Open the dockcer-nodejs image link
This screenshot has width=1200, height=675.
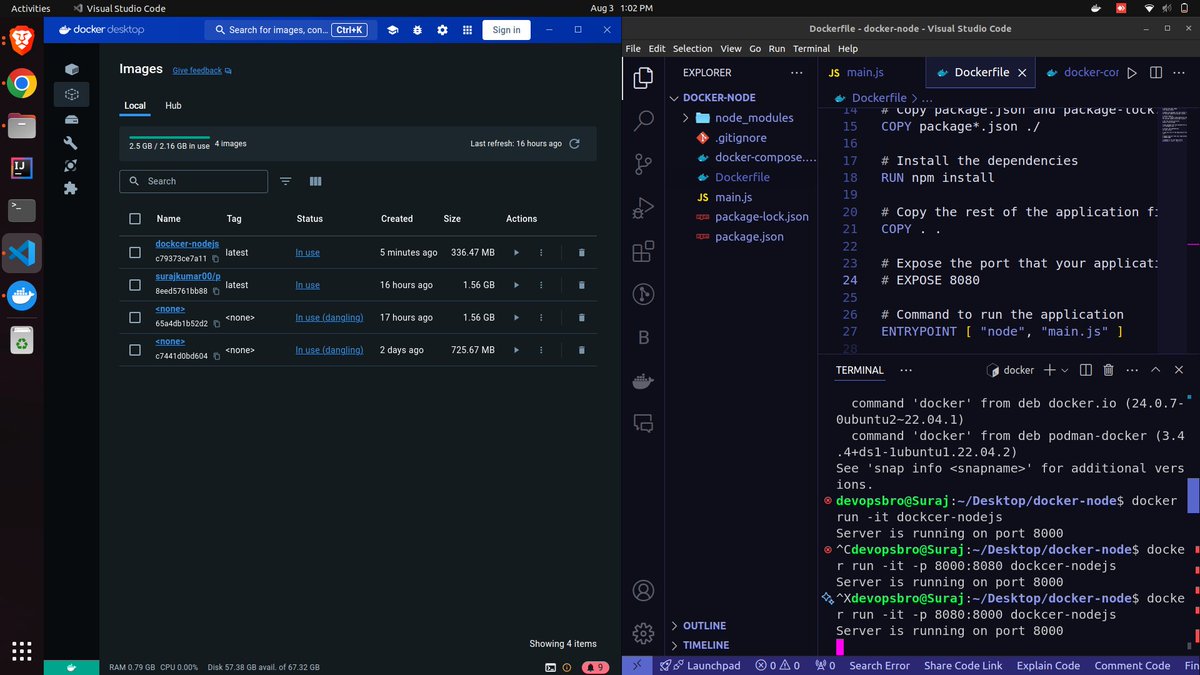(187, 245)
